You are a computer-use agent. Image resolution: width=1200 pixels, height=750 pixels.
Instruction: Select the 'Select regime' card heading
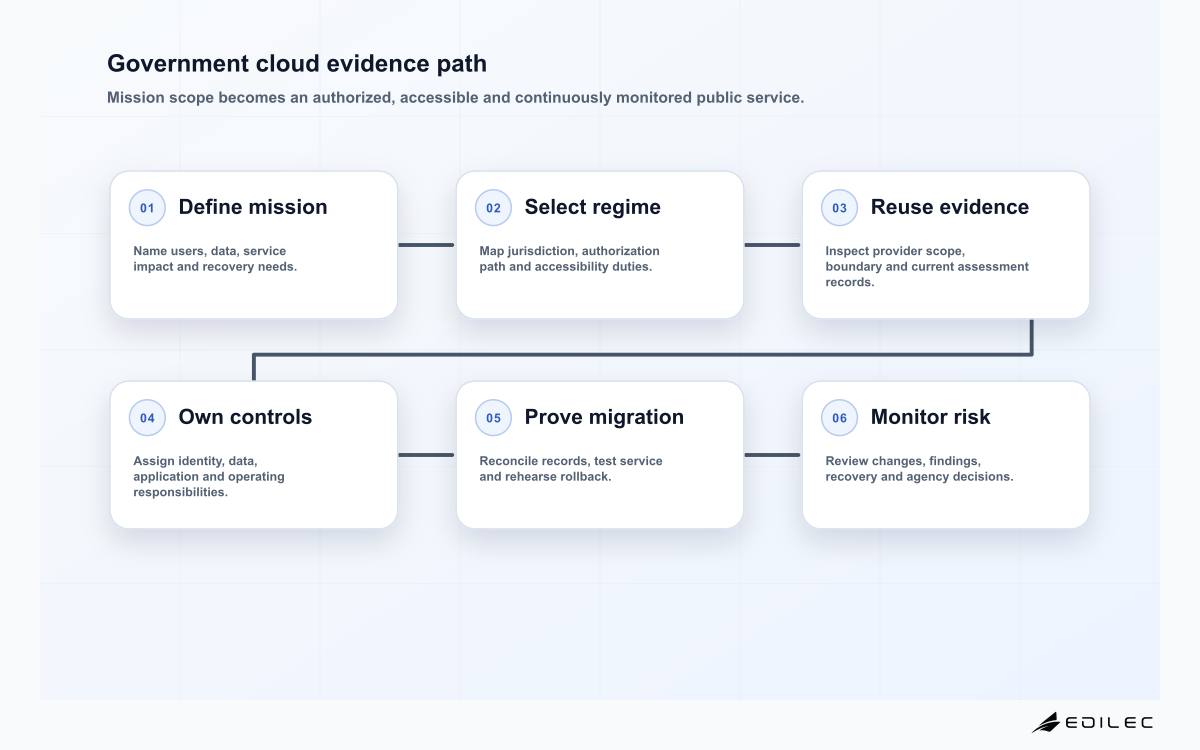point(593,207)
